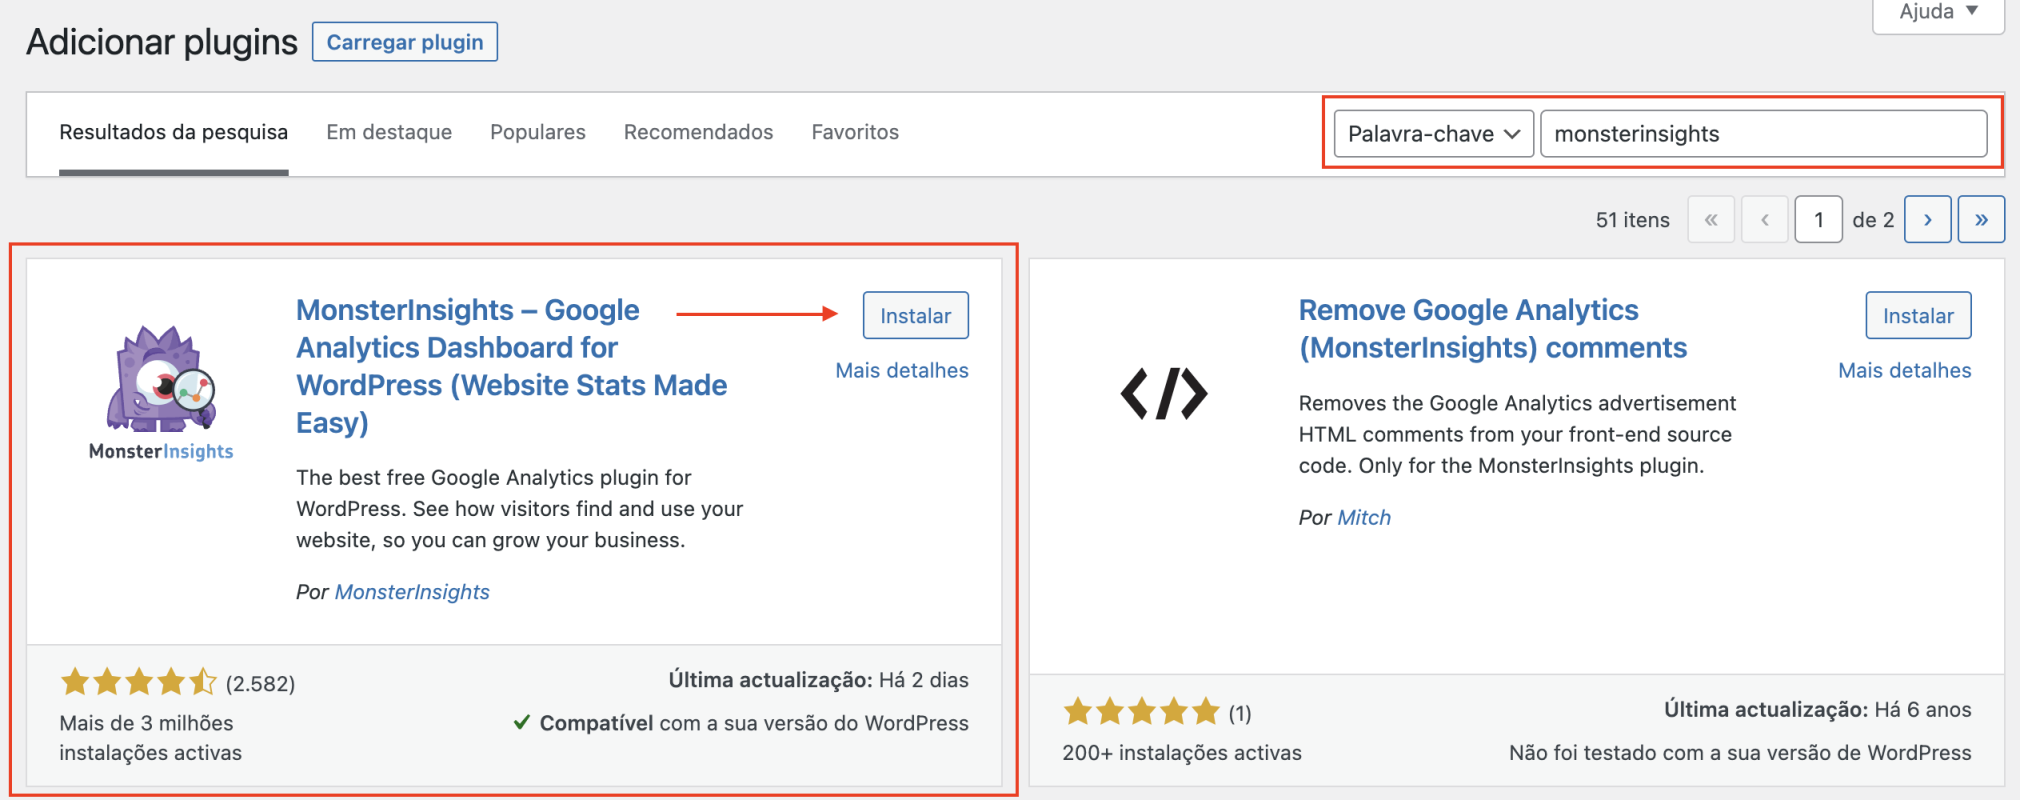
Task: Open the Populares tab
Action: point(537,131)
